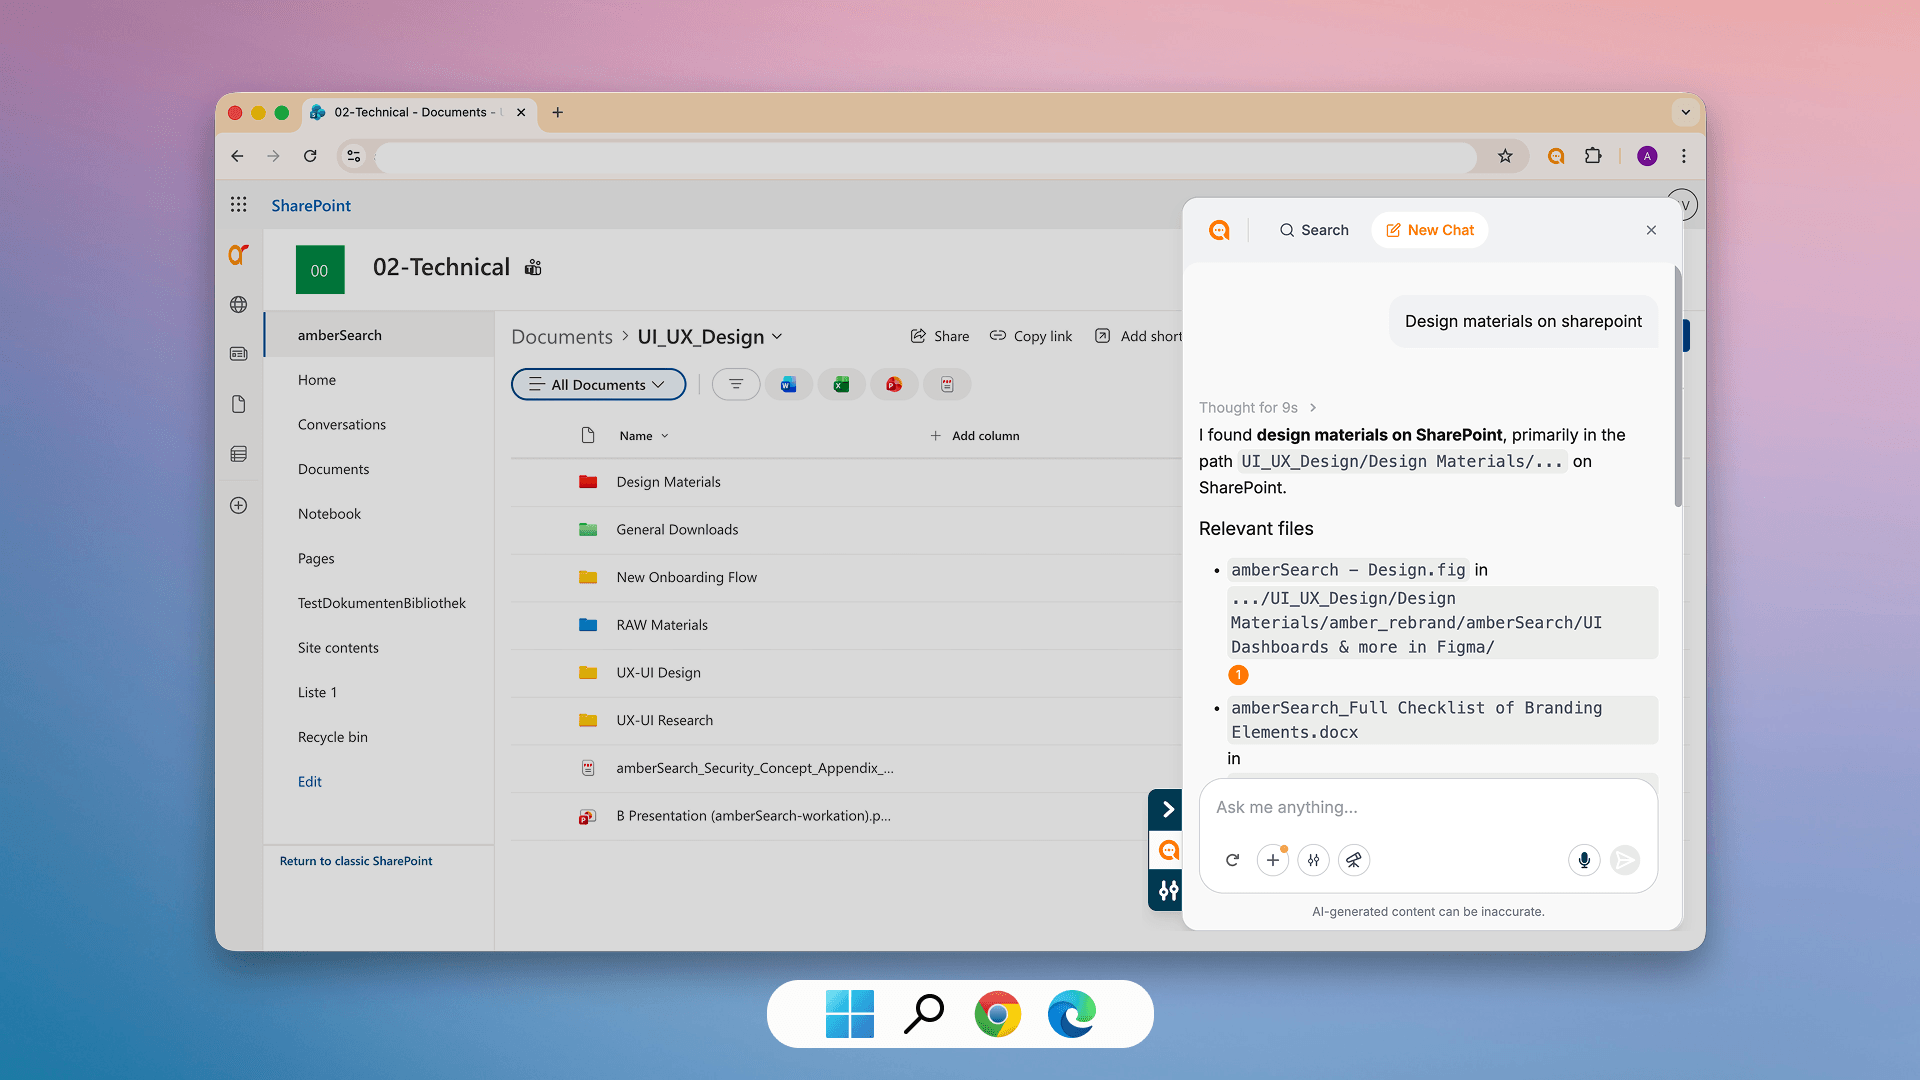
Task: Click the Edit navigation link
Action: coord(310,782)
